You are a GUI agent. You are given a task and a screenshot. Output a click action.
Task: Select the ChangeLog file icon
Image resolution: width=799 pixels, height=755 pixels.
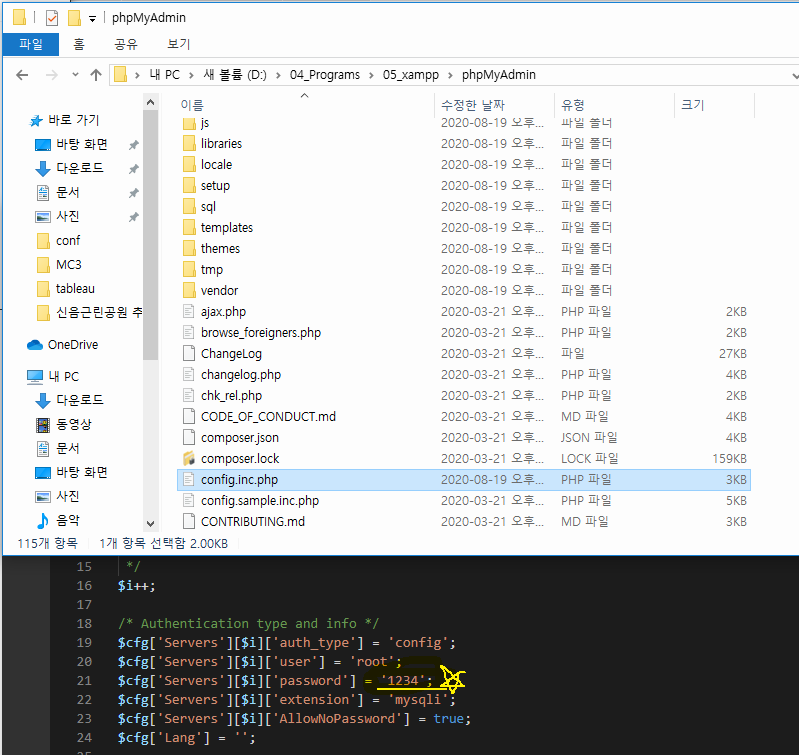(x=189, y=353)
